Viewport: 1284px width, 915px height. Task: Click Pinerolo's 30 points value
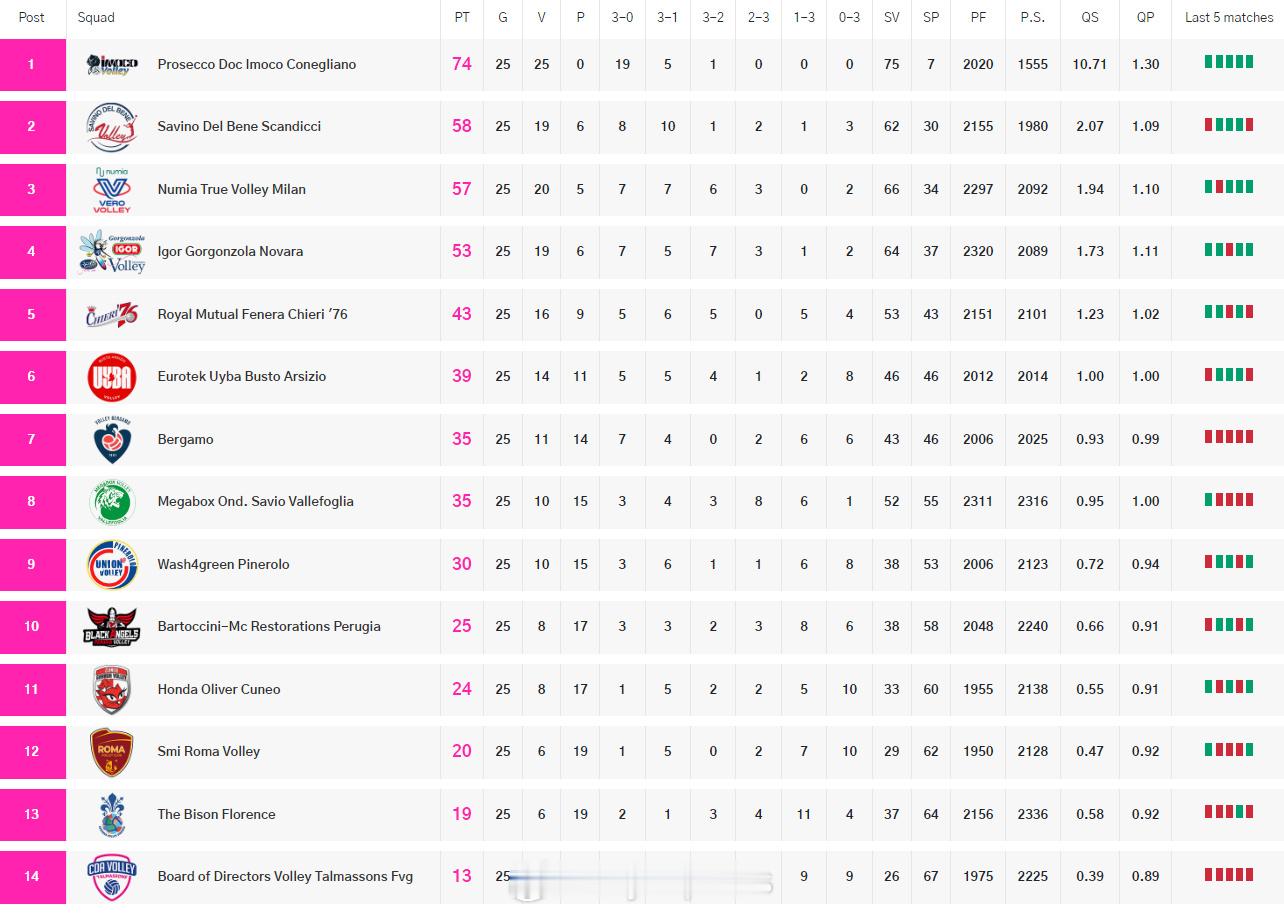pyautogui.click(x=461, y=564)
